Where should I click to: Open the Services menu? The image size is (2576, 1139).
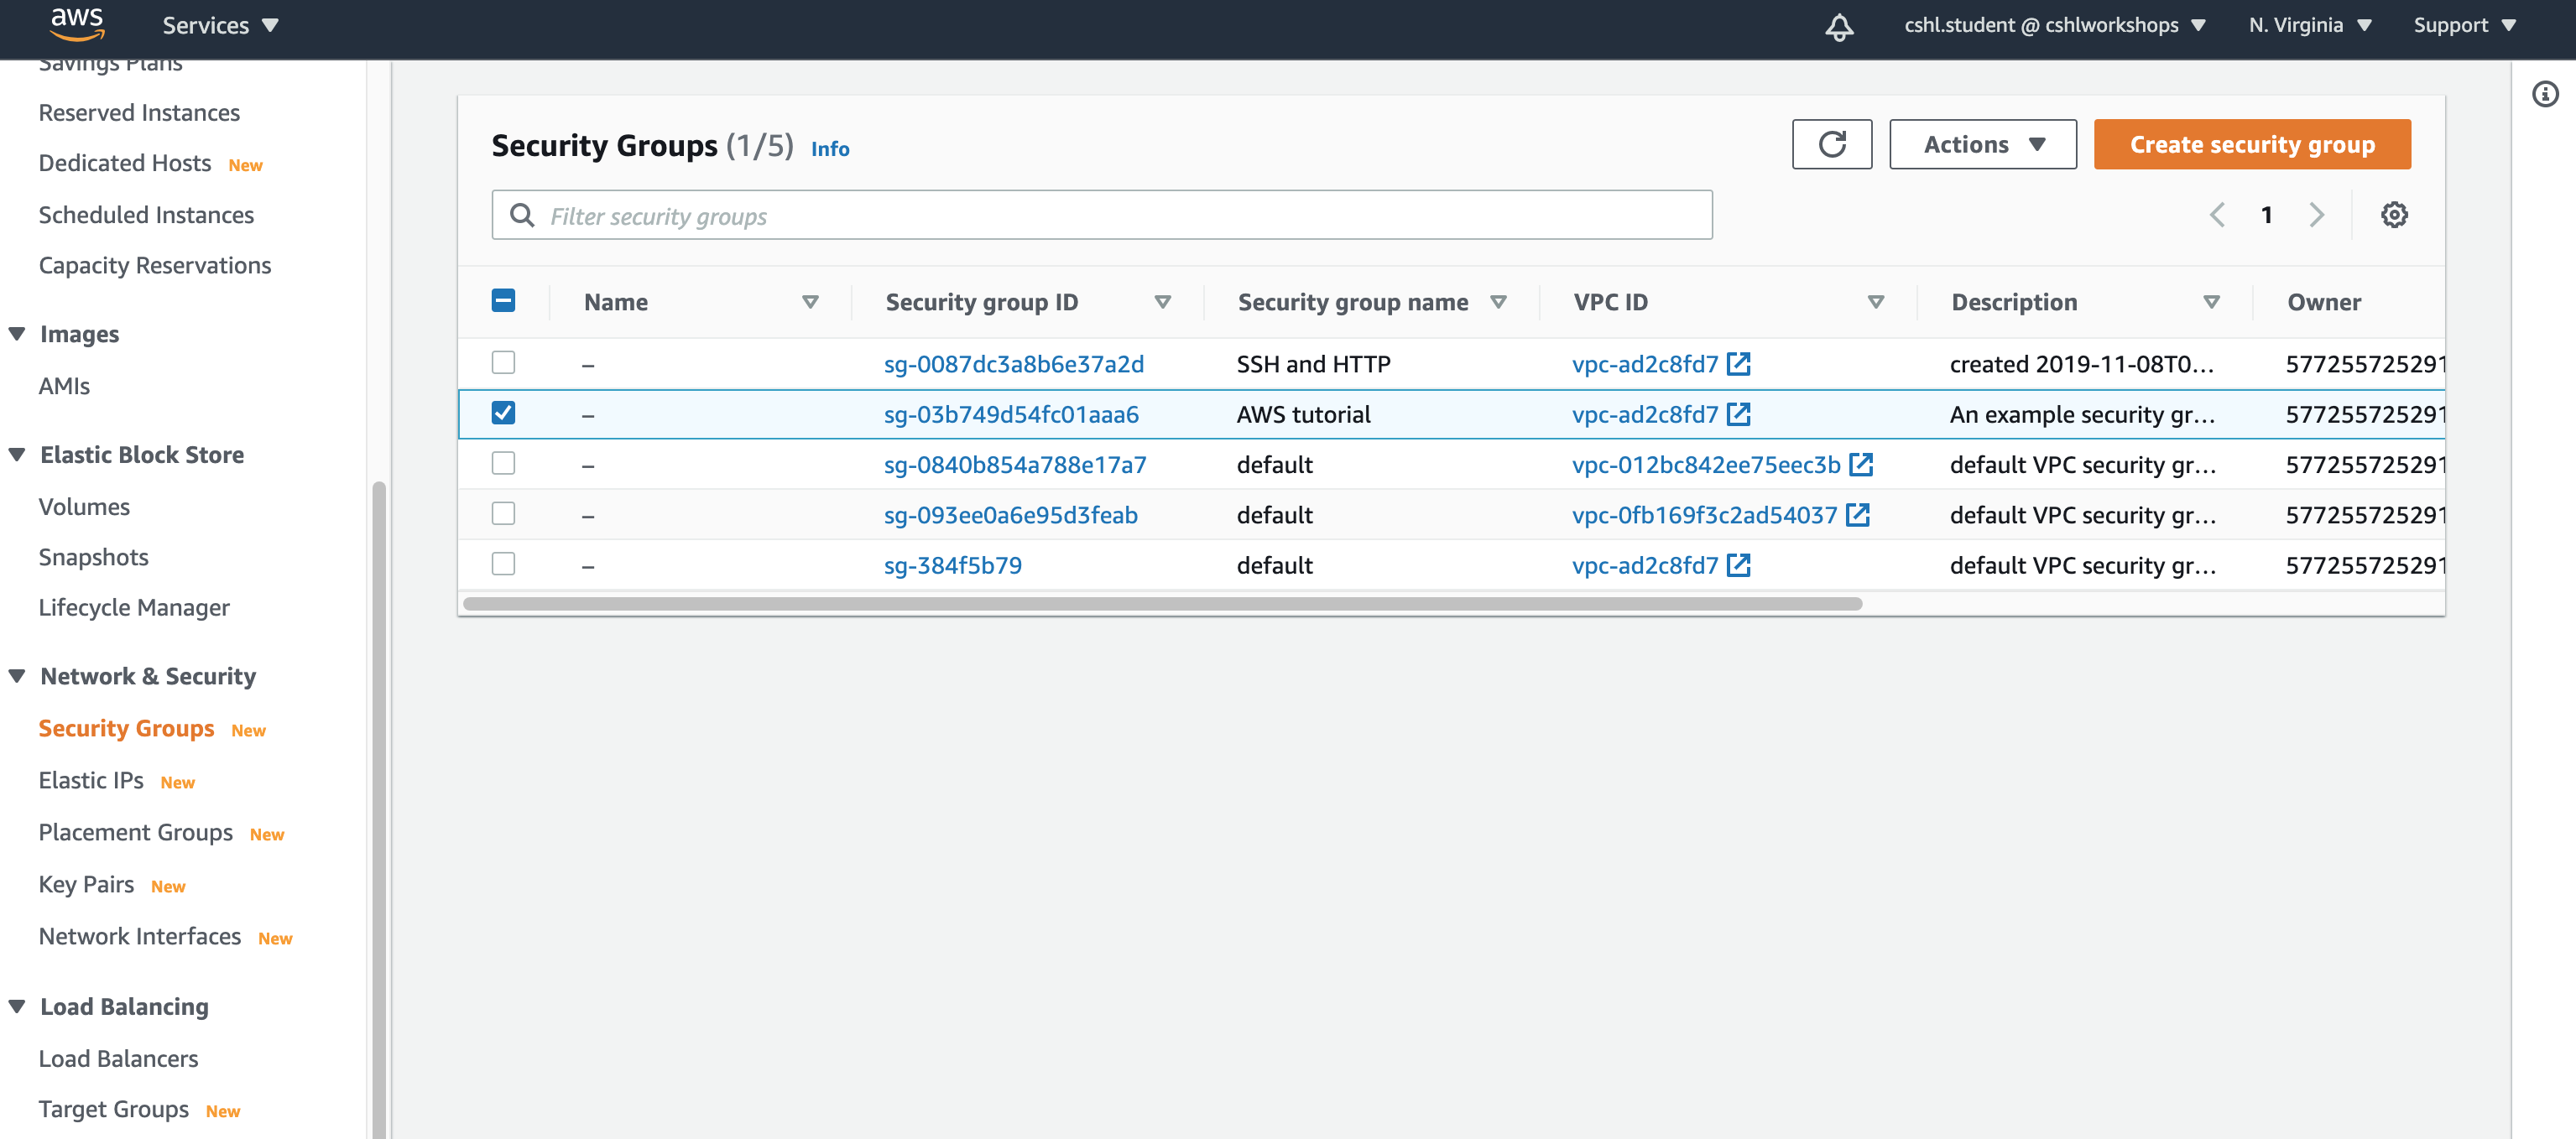pos(219,25)
